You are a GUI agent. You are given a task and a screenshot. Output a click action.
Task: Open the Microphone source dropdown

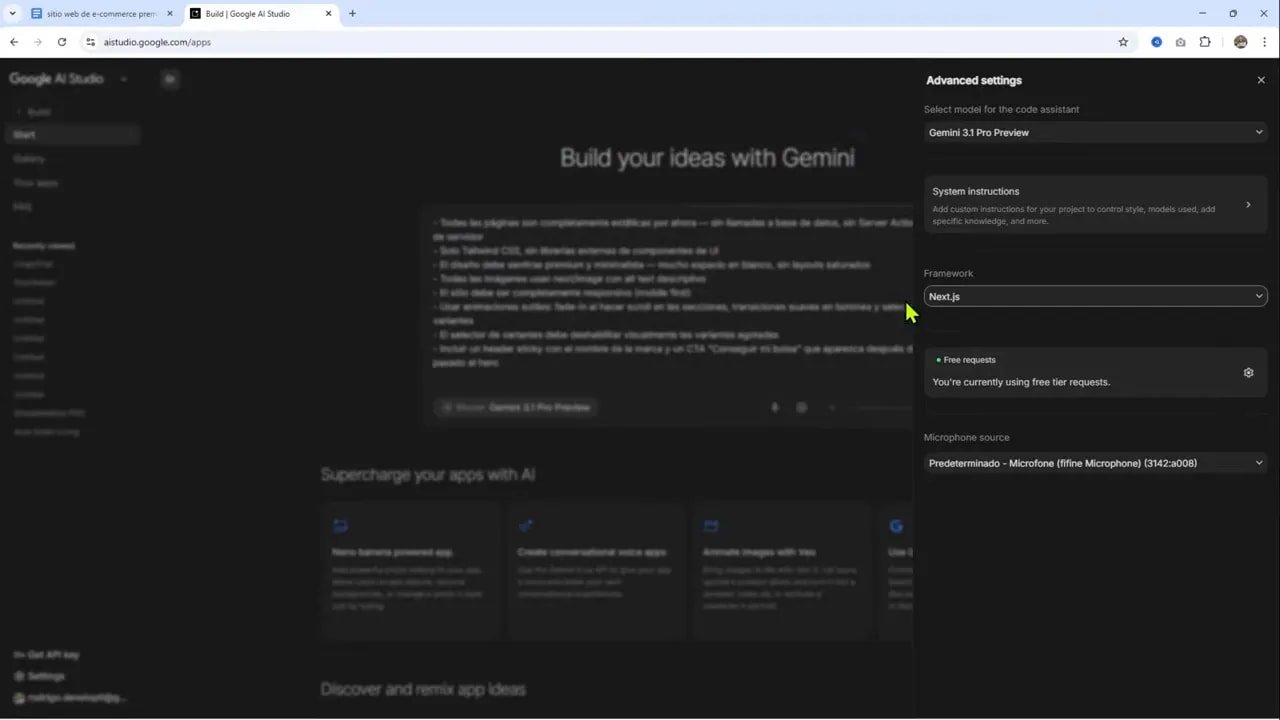(x=1094, y=463)
